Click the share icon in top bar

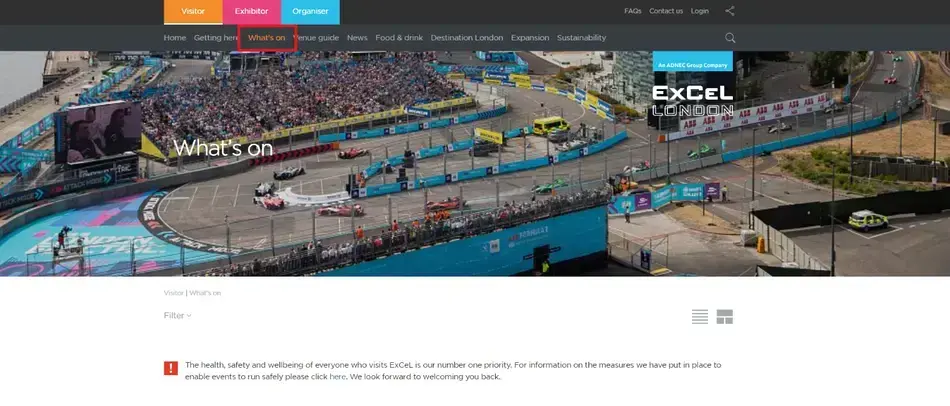click(729, 11)
